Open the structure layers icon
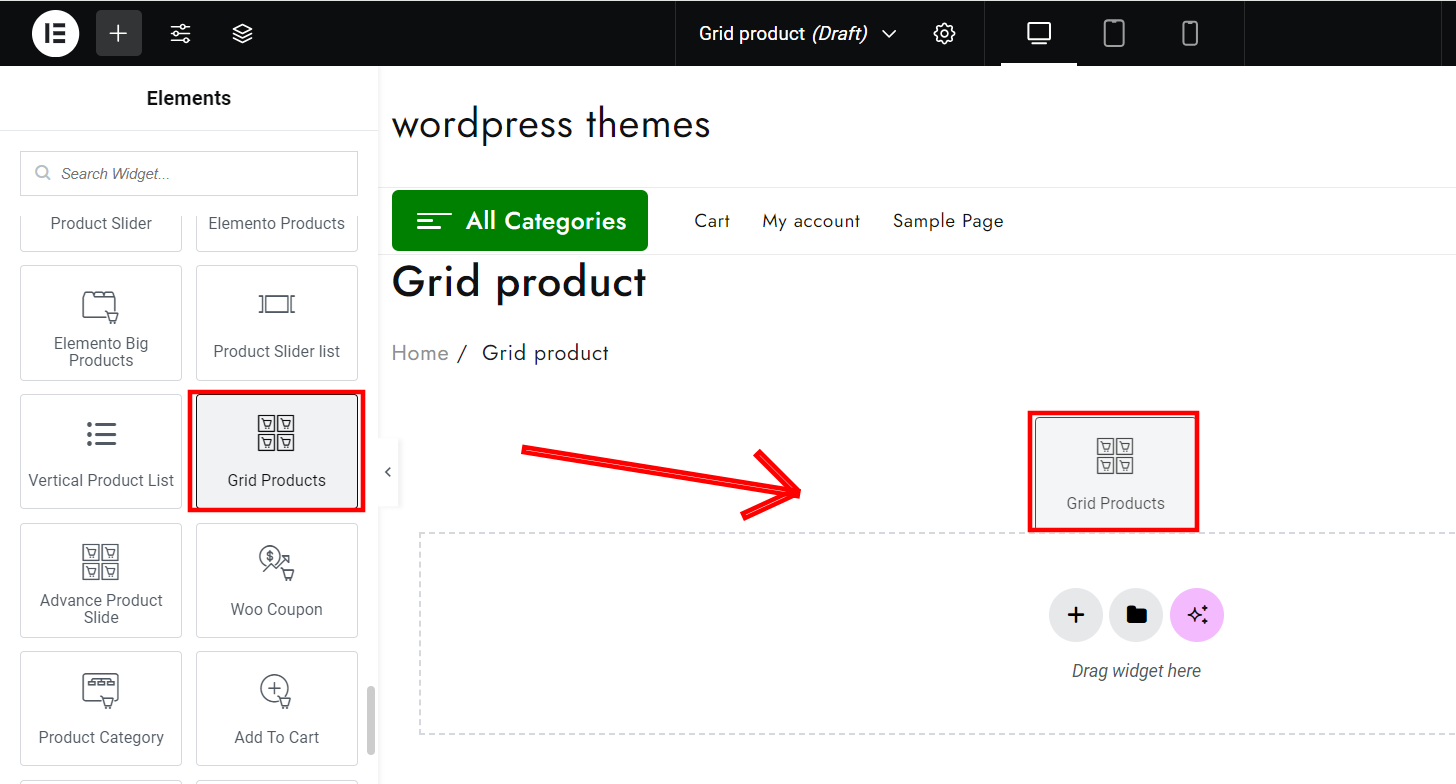The image size is (1456, 784). tap(242, 33)
